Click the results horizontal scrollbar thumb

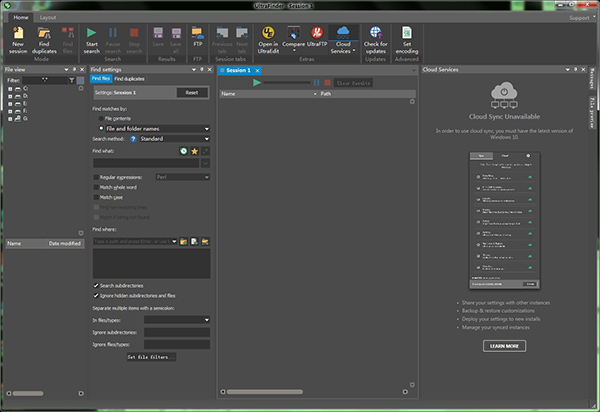tap(265, 392)
